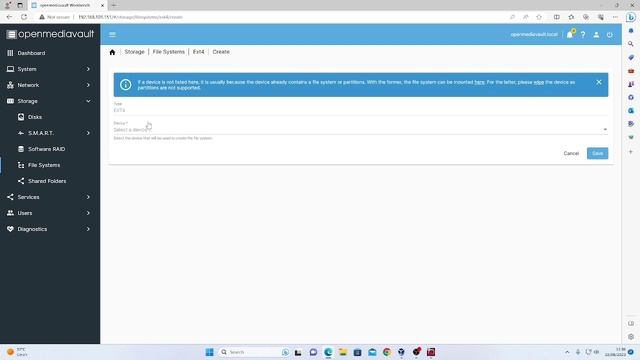Click the Storage sidebar label
Image resolution: width=640 pixels, height=360 pixels.
(27, 101)
